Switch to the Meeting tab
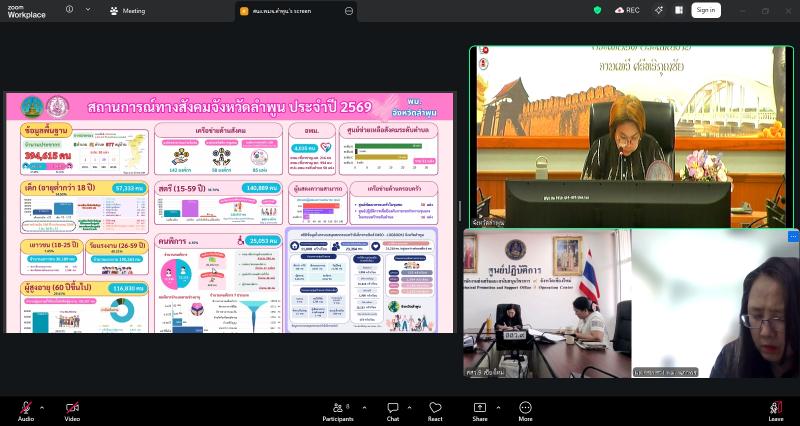 (128, 11)
